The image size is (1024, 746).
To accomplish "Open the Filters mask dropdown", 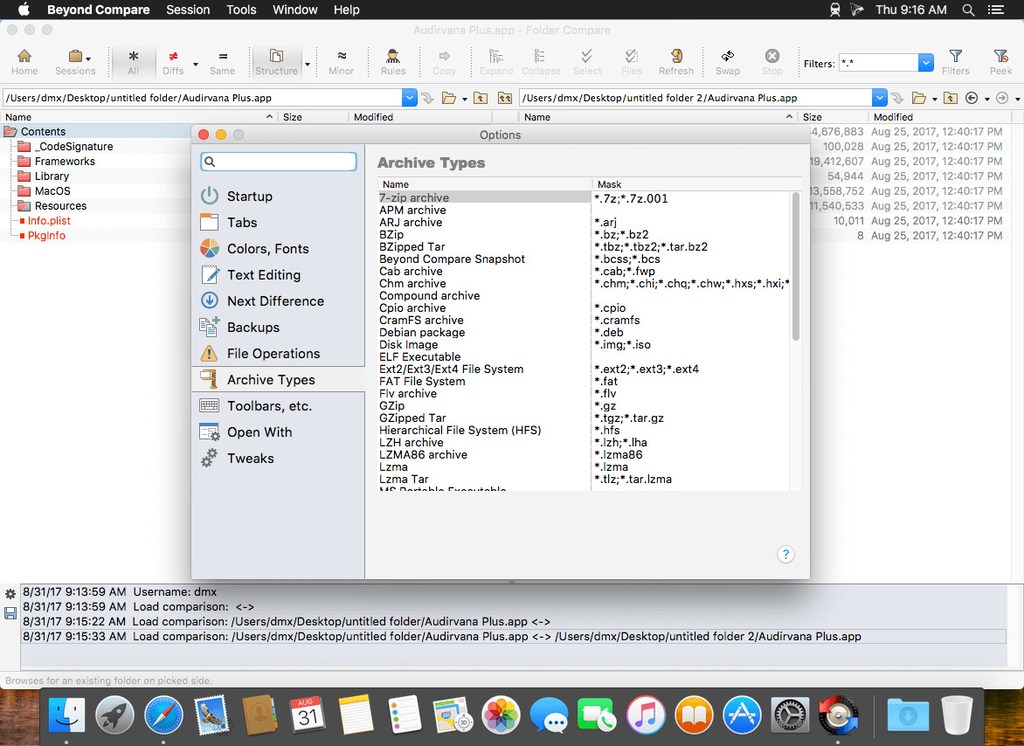I will click(925, 62).
